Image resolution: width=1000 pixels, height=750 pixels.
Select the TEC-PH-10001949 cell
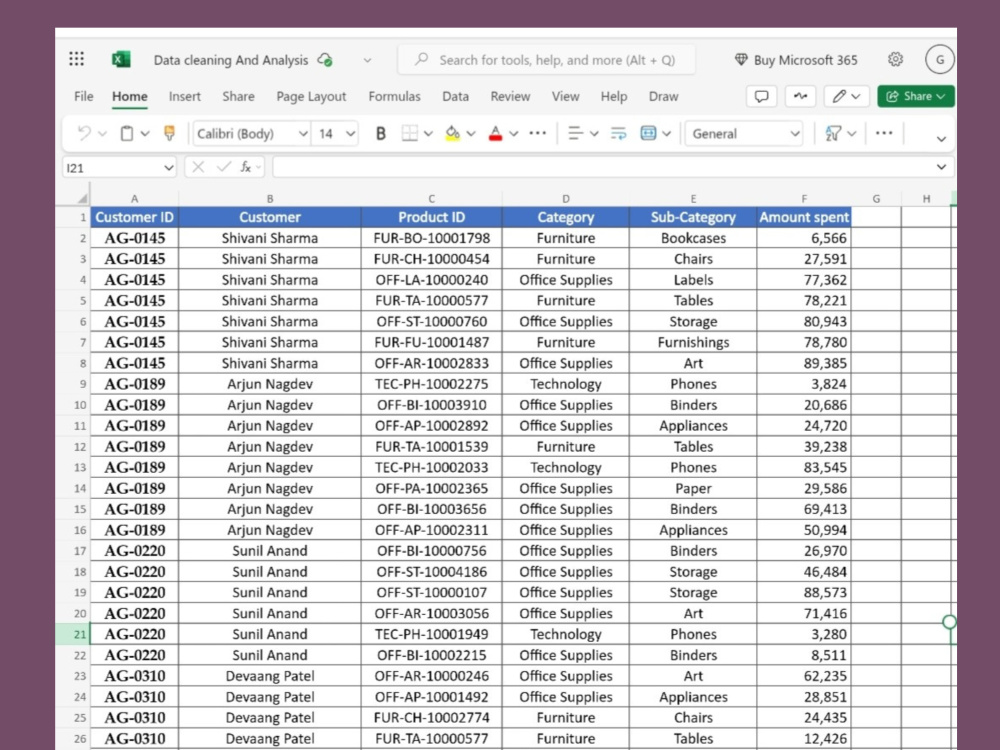click(x=431, y=634)
